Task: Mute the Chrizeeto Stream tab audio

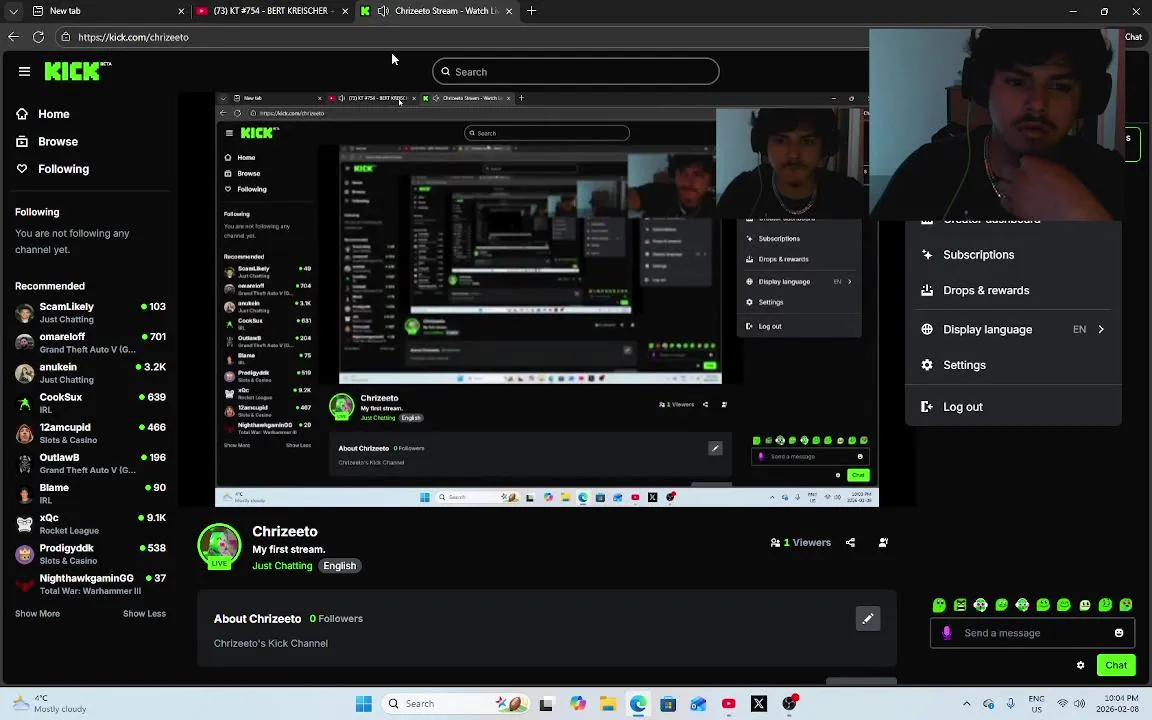Action: point(383,11)
